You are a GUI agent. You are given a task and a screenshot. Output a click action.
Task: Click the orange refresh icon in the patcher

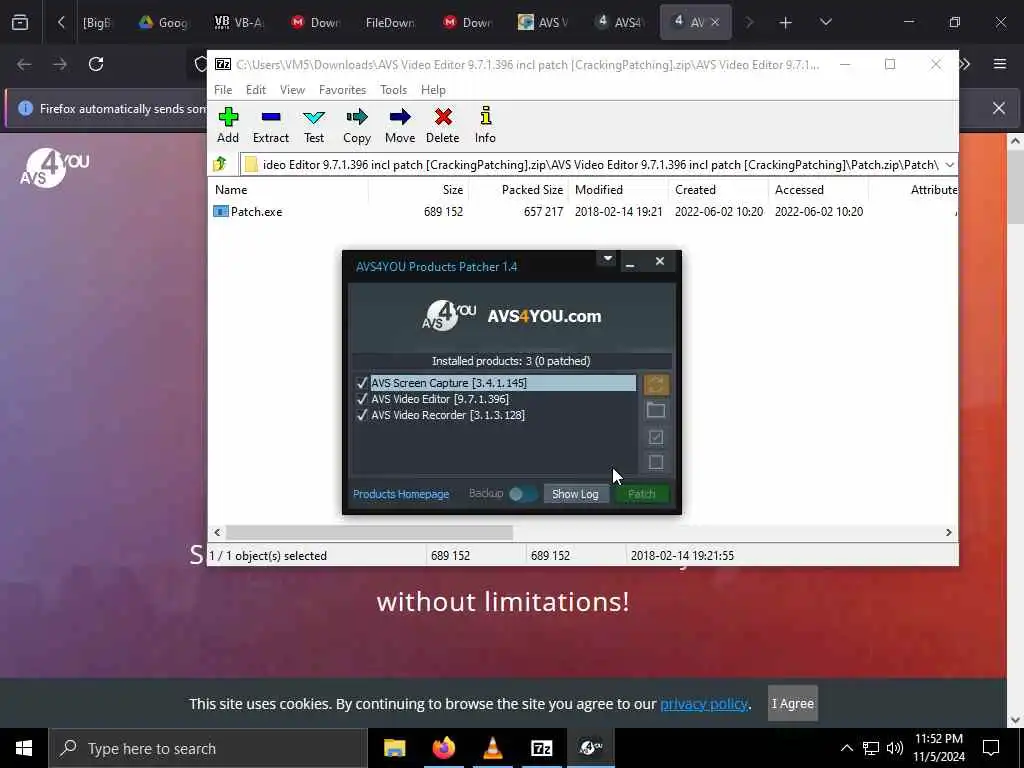[656, 385]
